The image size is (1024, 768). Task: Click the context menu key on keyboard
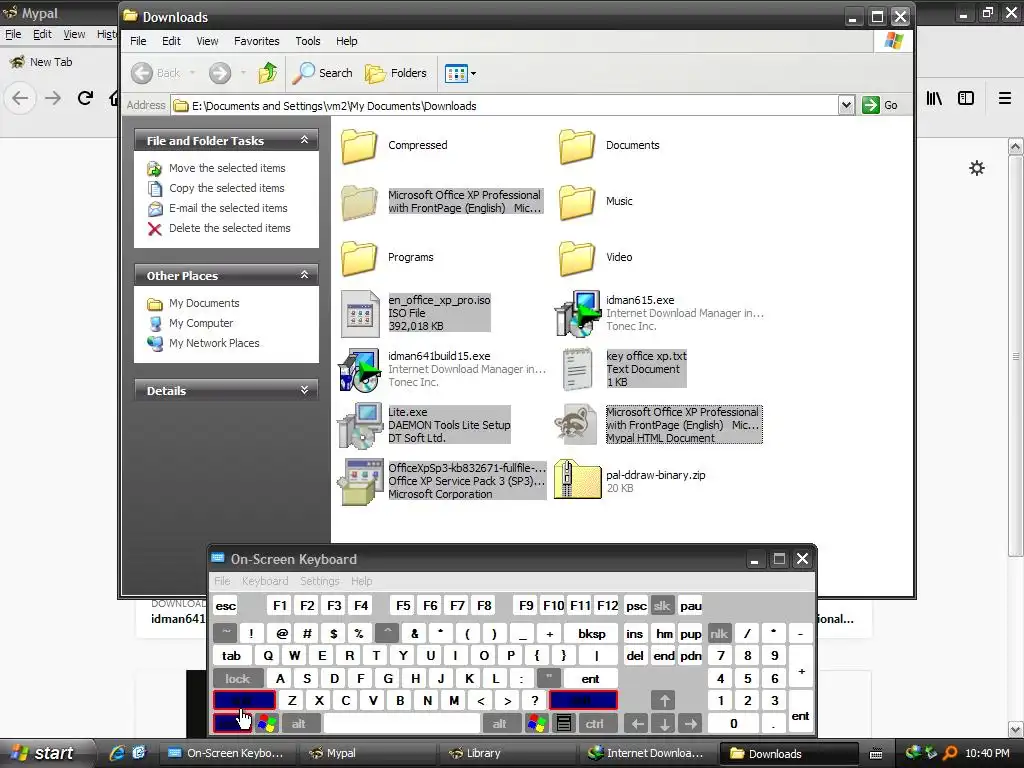[564, 724]
